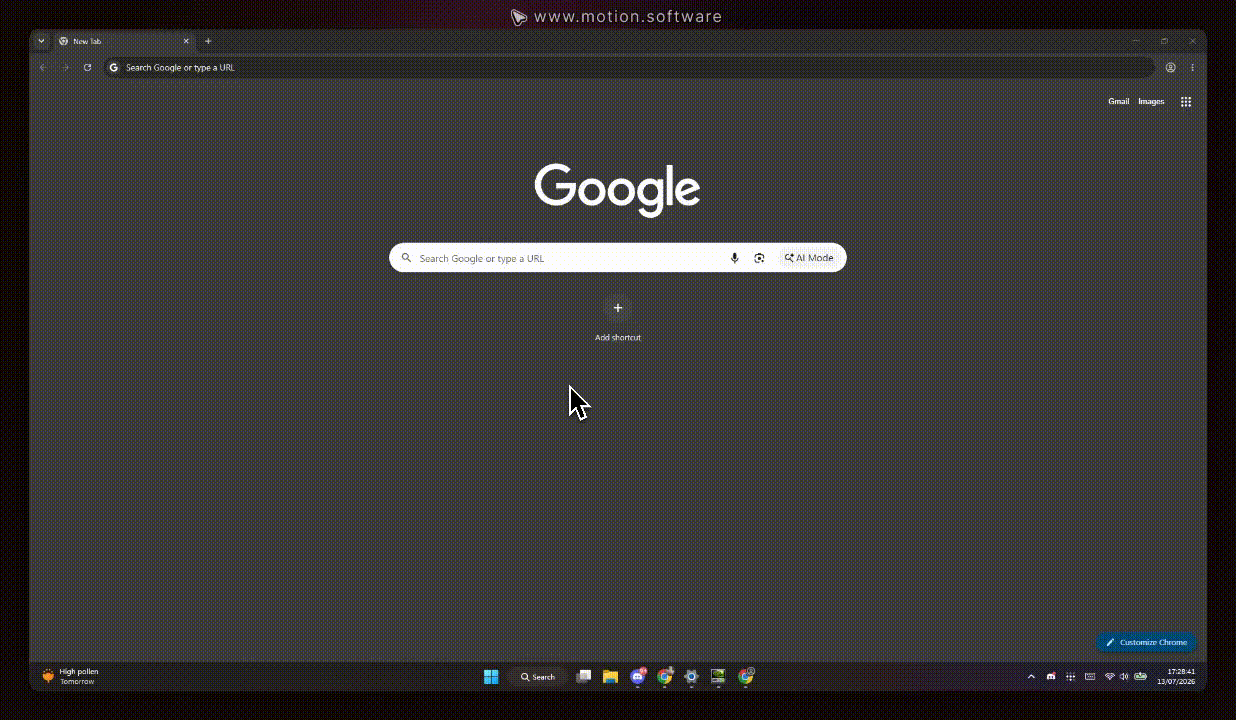Close the New Tab tab
This screenshot has height=720, width=1236.
(186, 41)
